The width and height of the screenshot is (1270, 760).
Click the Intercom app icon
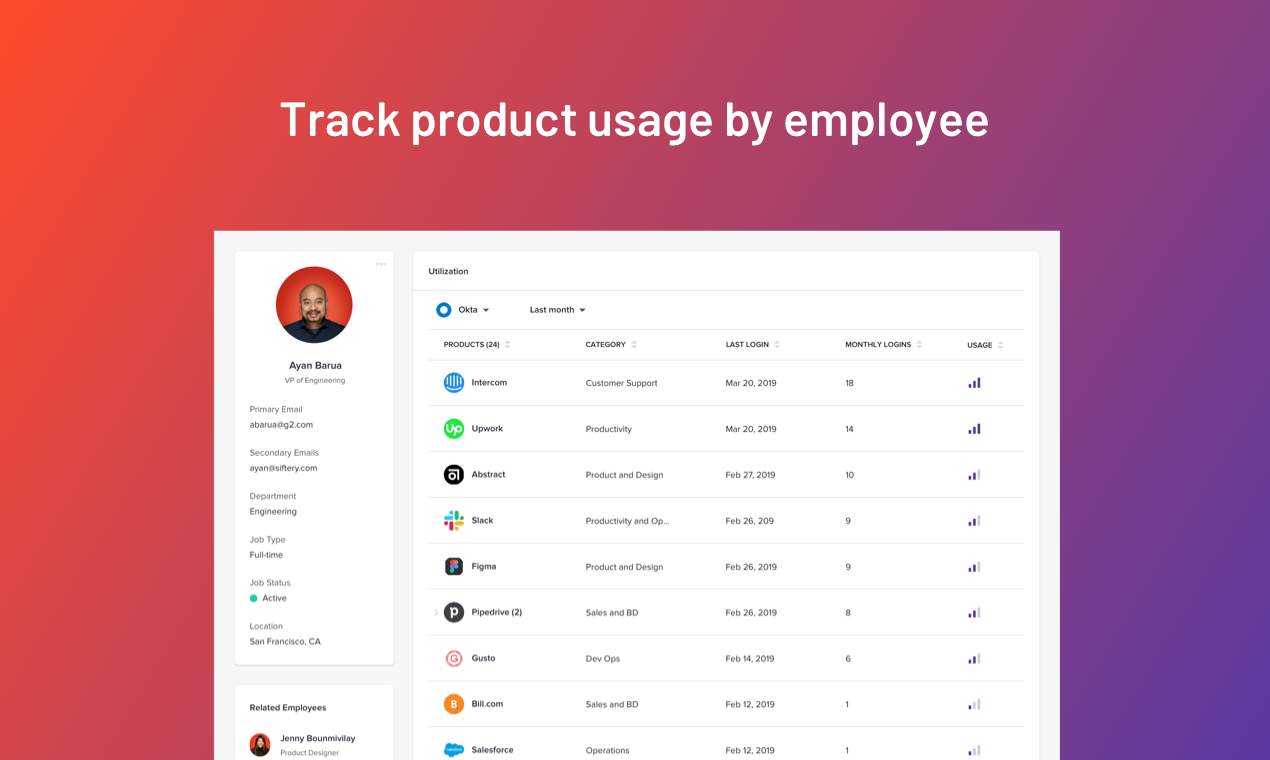(x=454, y=383)
